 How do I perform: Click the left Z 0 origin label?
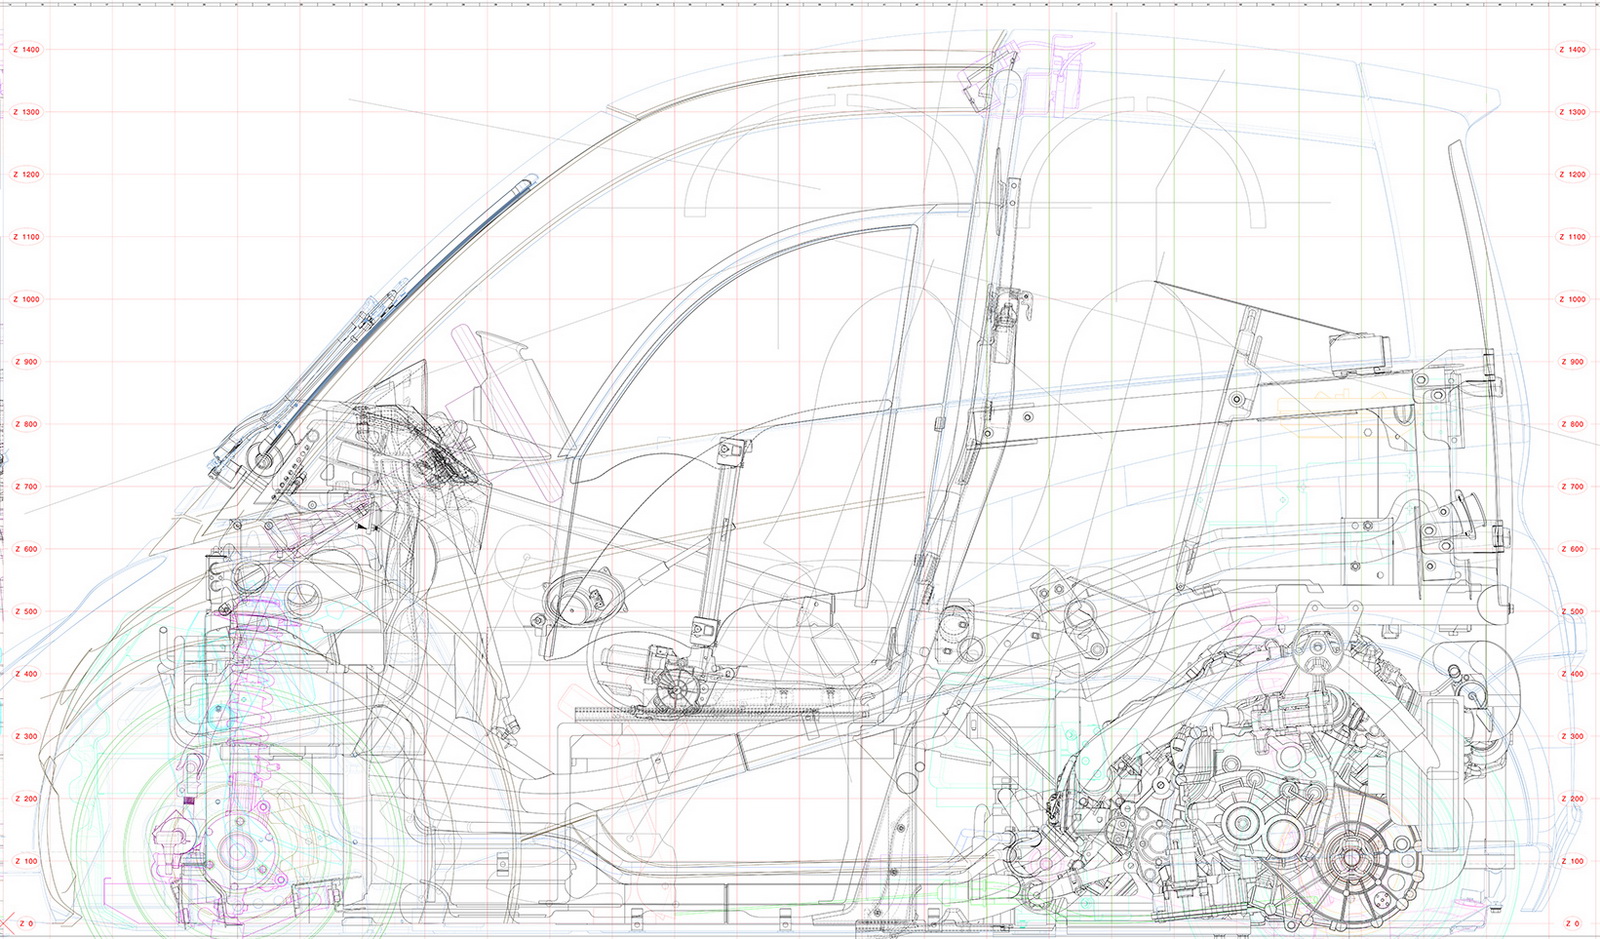[x=26, y=924]
